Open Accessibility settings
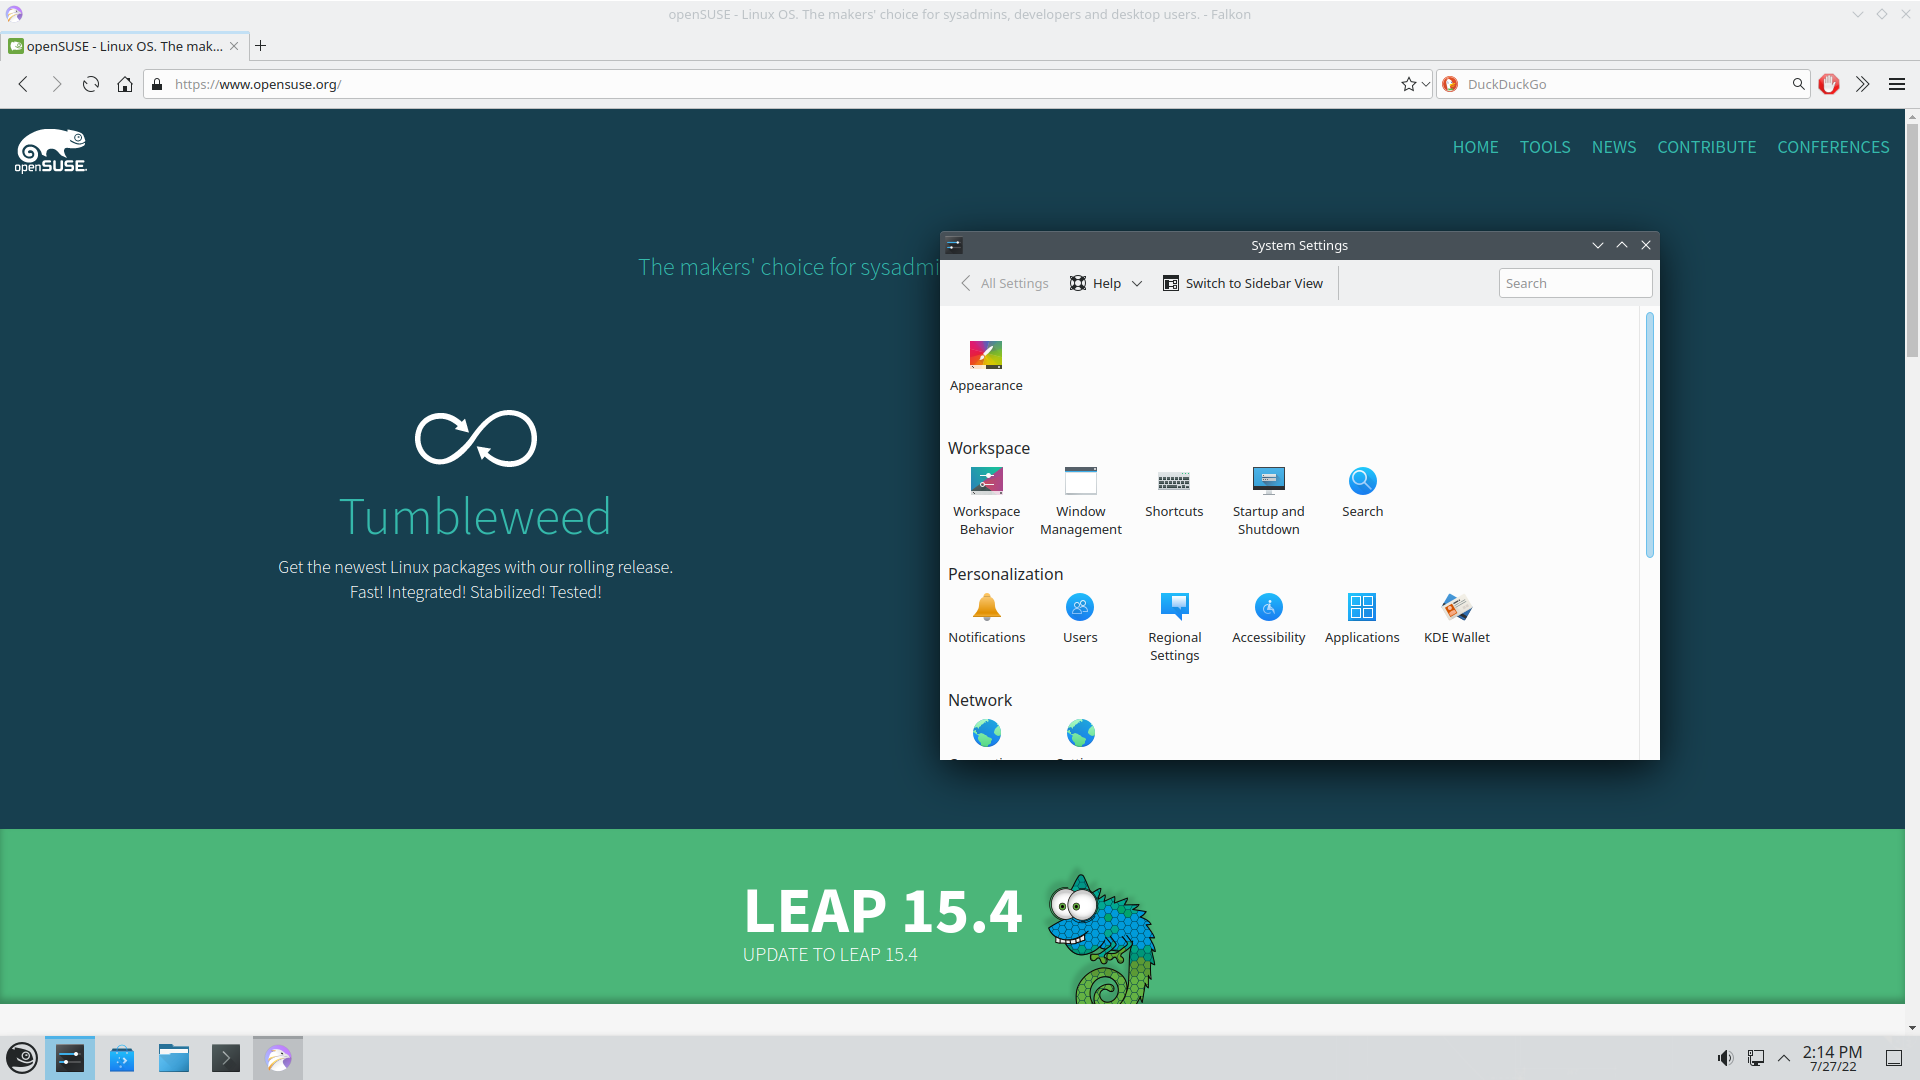This screenshot has height=1080, width=1920. click(1268, 619)
